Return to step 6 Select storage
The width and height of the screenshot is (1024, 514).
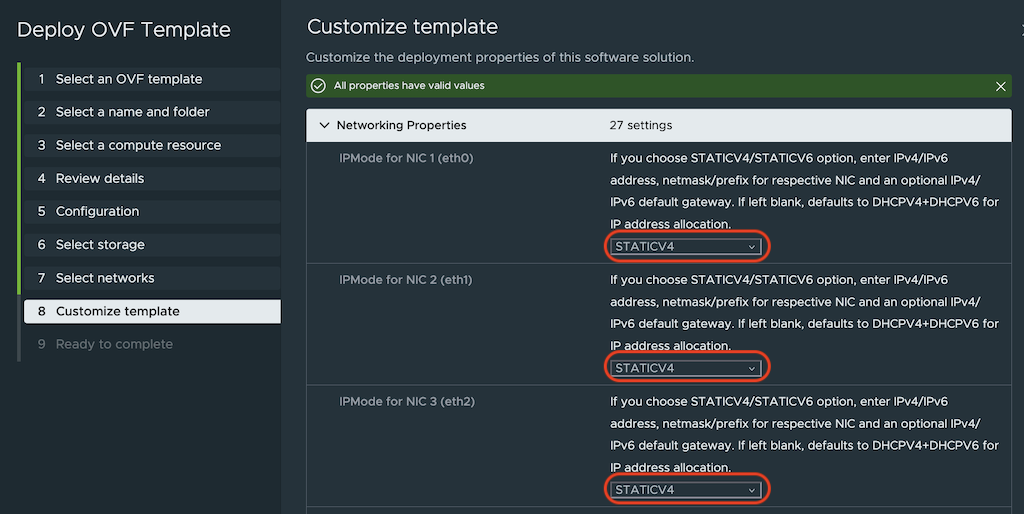100,245
